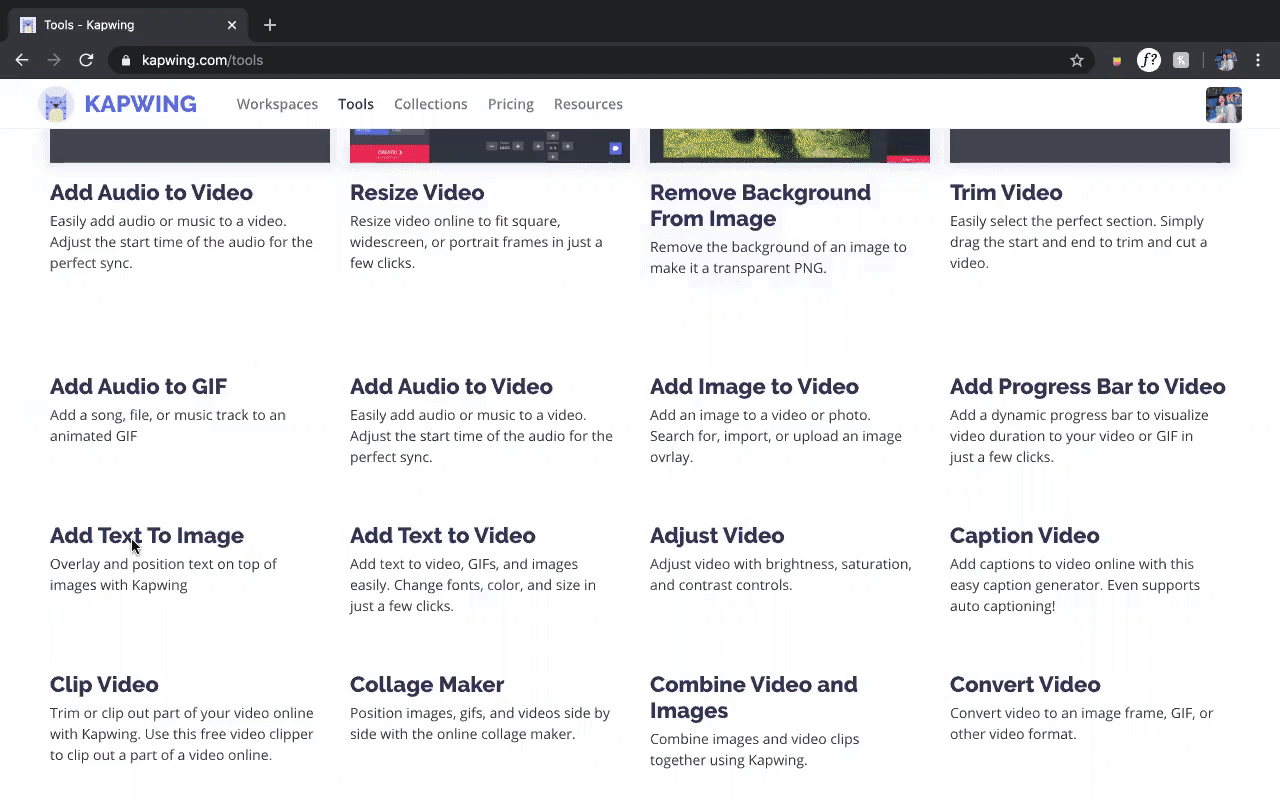This screenshot has width=1280, height=800.
Task: Open Remove Background From Image tool
Action: pyautogui.click(x=760, y=205)
